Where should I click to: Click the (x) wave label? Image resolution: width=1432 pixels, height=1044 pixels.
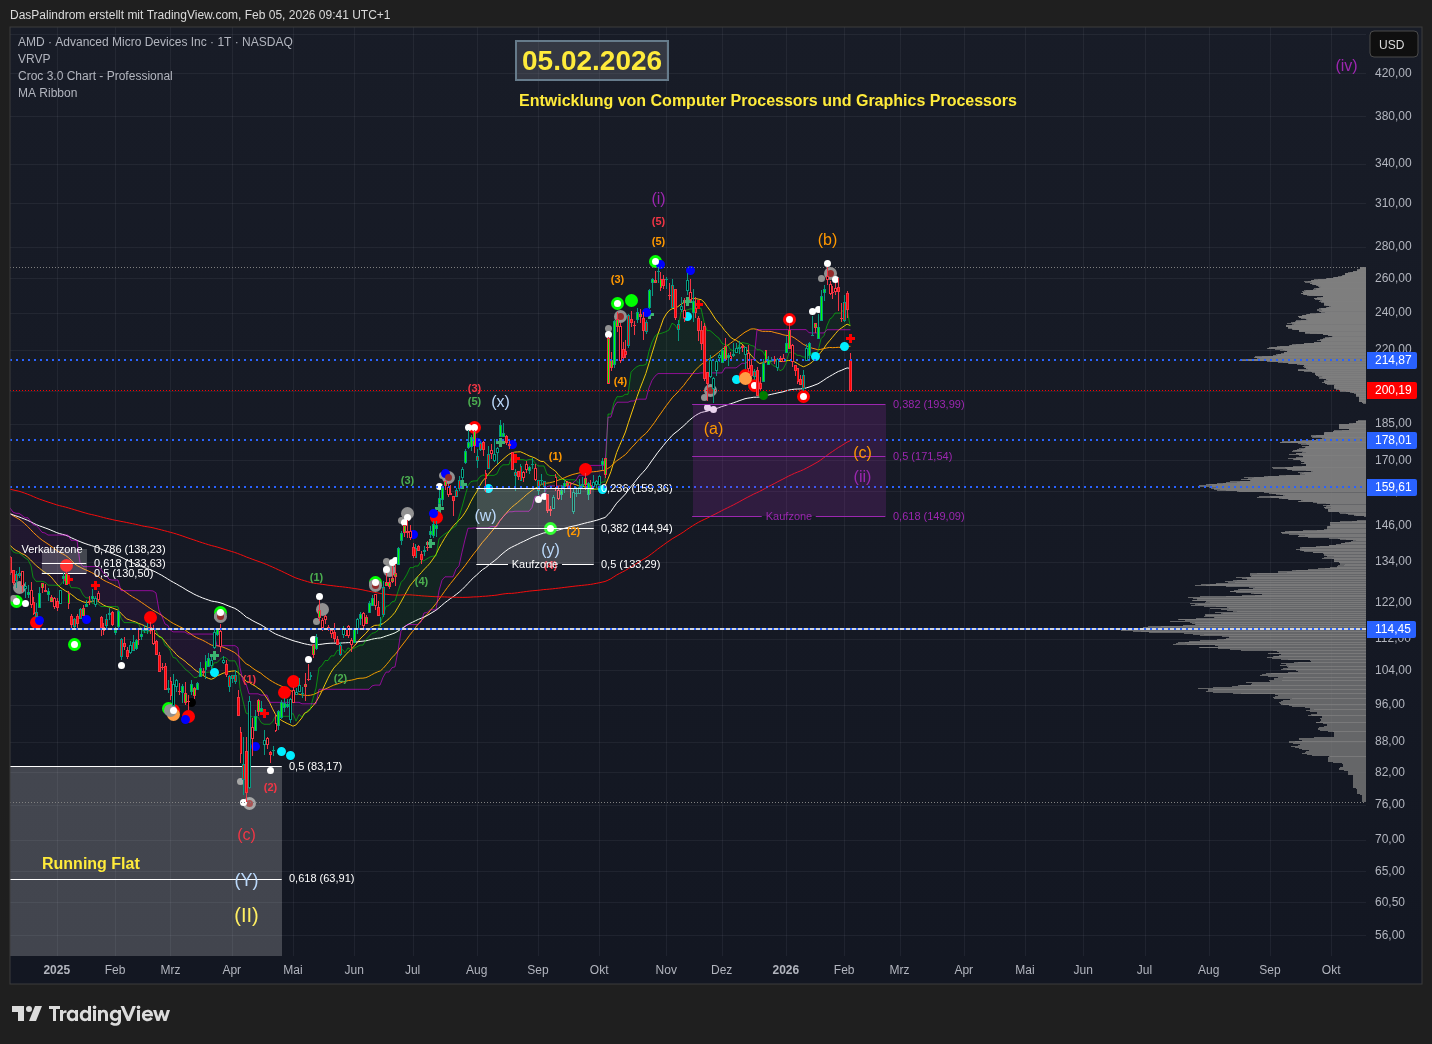[500, 402]
